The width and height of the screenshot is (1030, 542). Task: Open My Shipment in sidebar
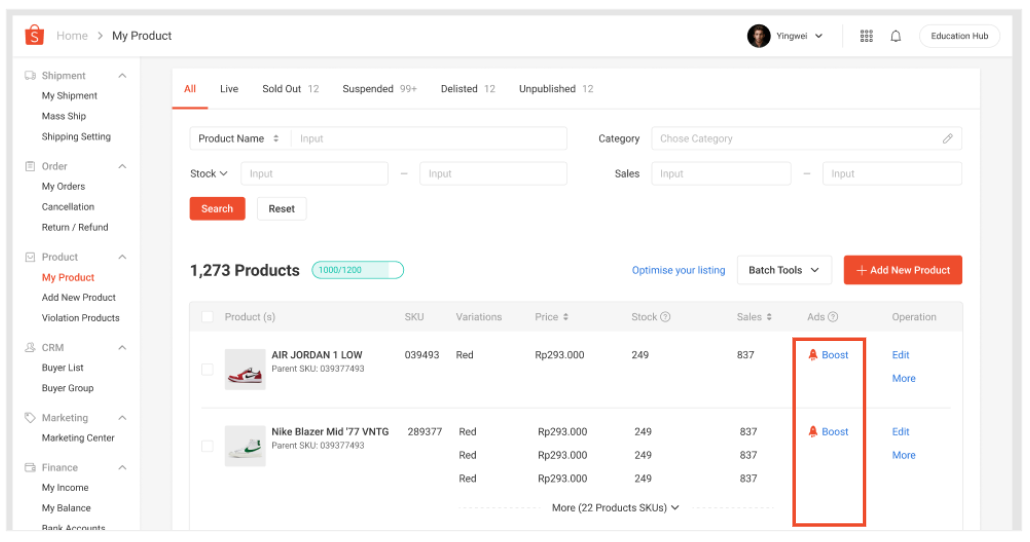(70, 96)
